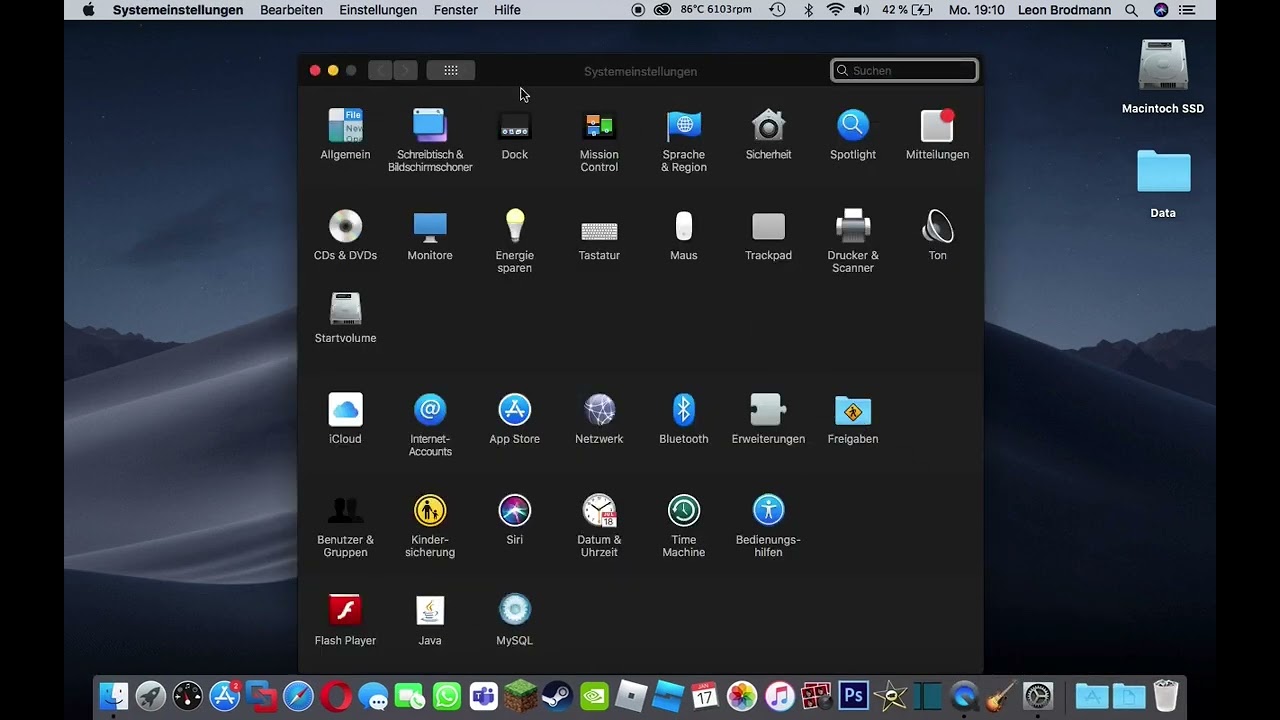Open the Bedienungshilfen accessibility settings

768,526
